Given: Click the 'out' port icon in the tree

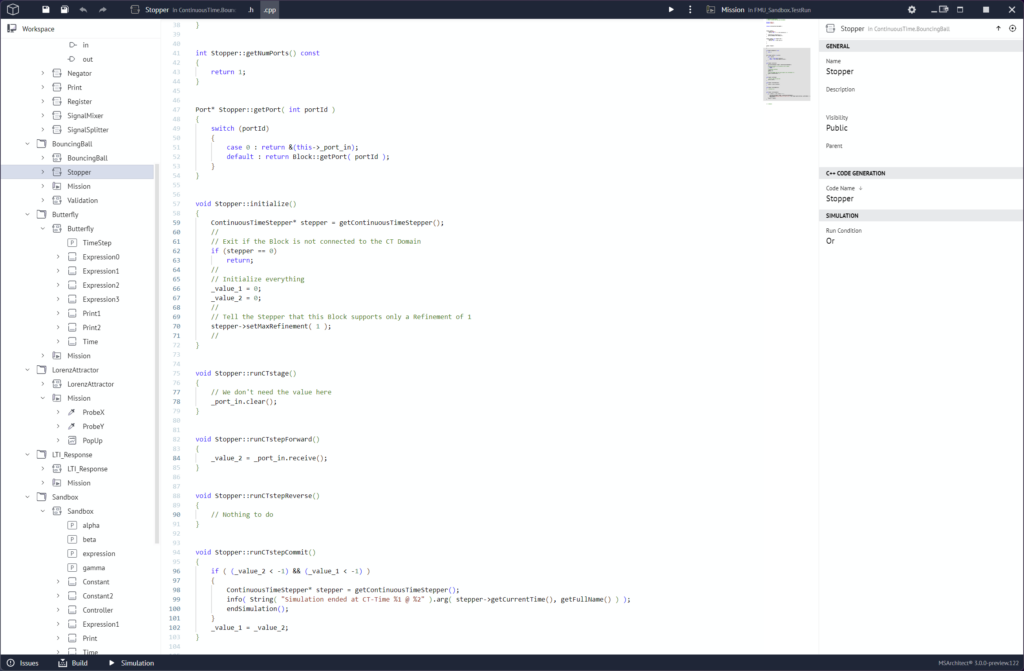Looking at the screenshot, I should pyautogui.click(x=72, y=59).
